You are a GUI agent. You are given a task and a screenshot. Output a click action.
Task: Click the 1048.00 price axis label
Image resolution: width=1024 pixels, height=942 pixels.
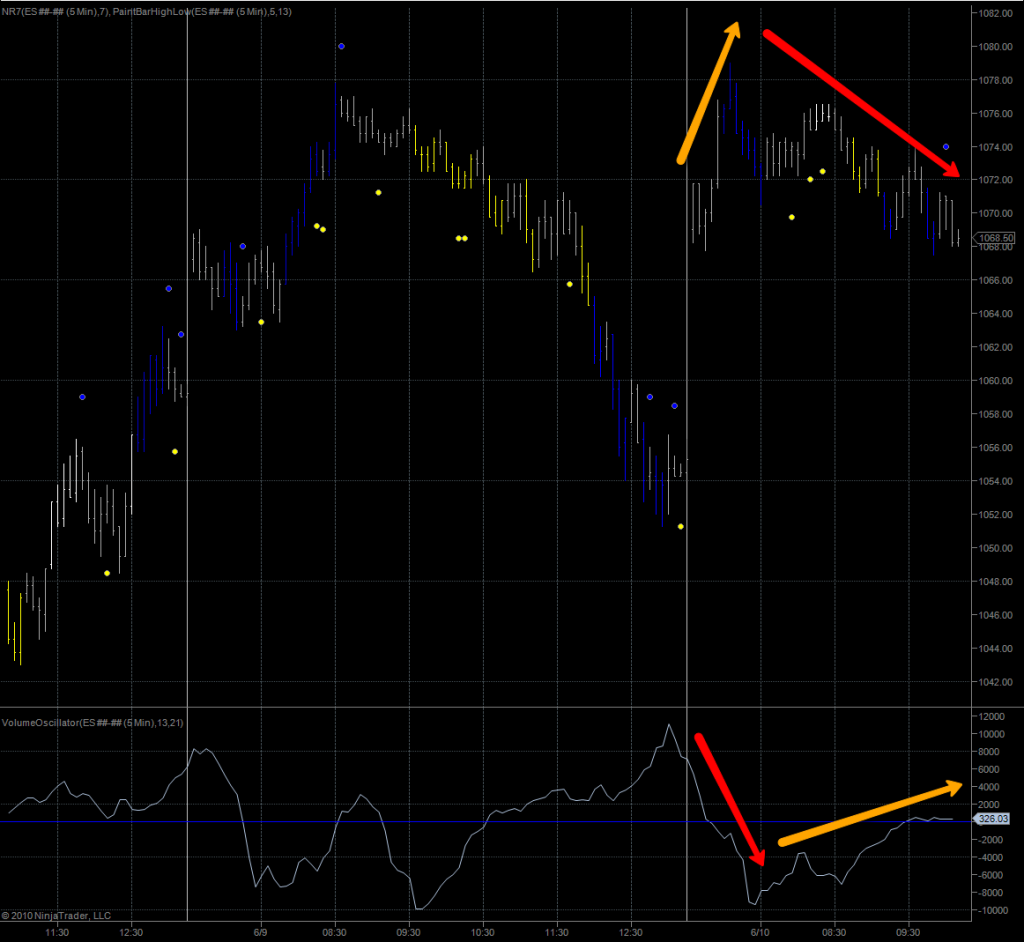995,581
